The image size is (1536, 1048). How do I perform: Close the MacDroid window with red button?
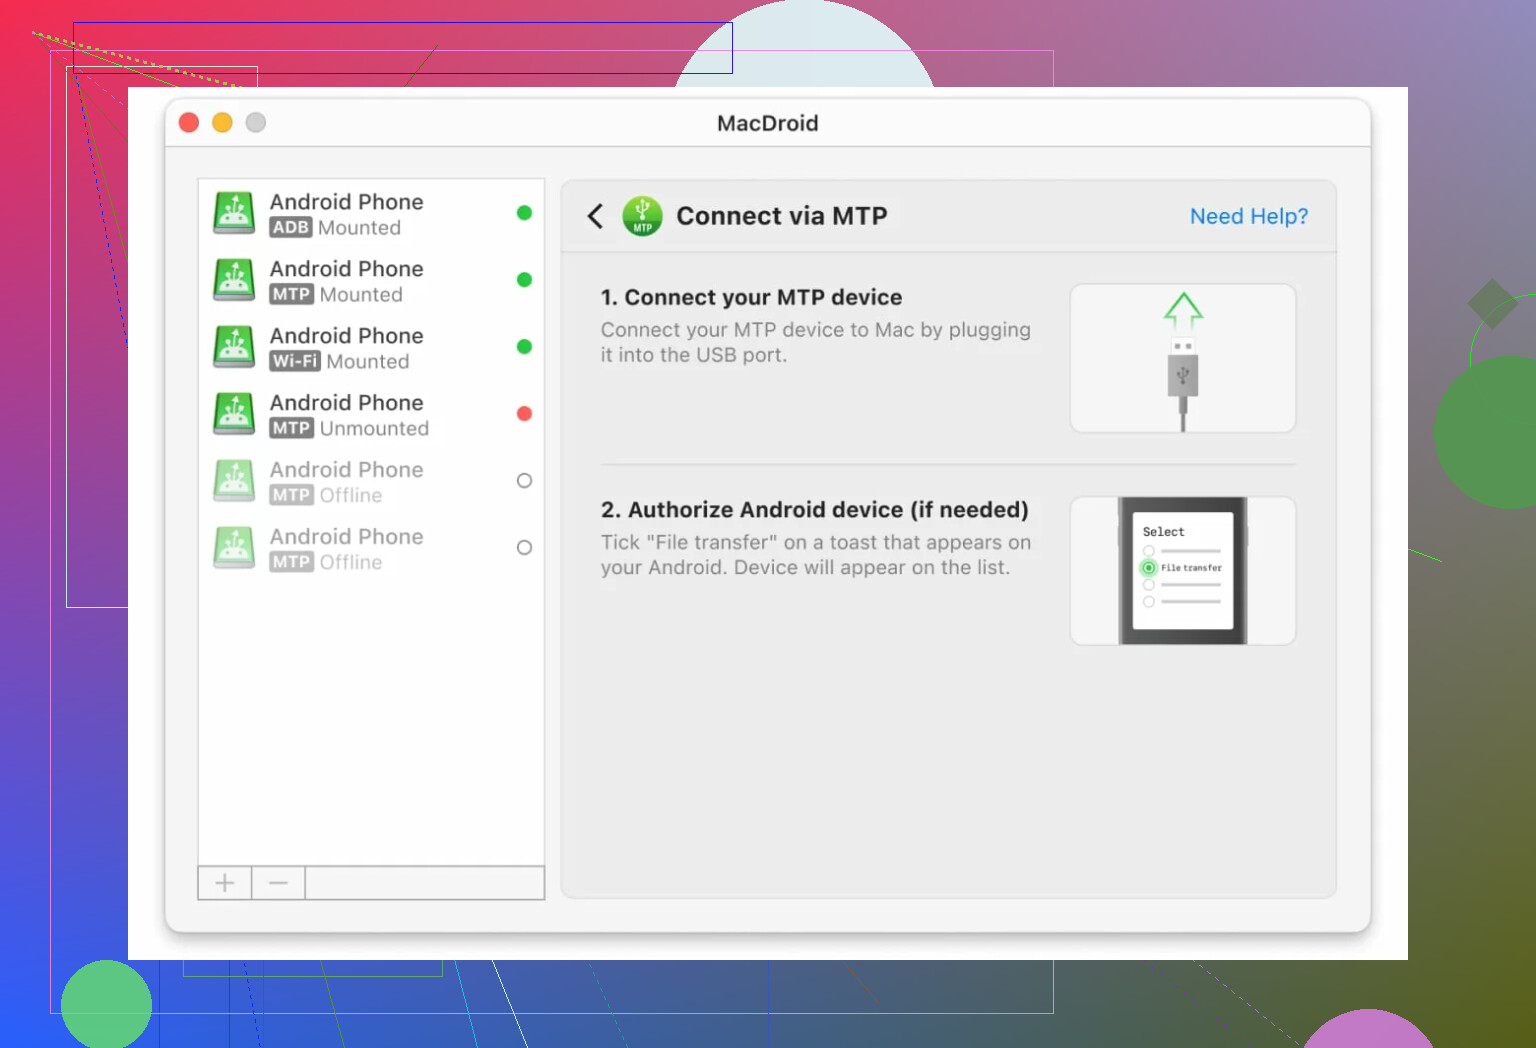[x=189, y=122]
